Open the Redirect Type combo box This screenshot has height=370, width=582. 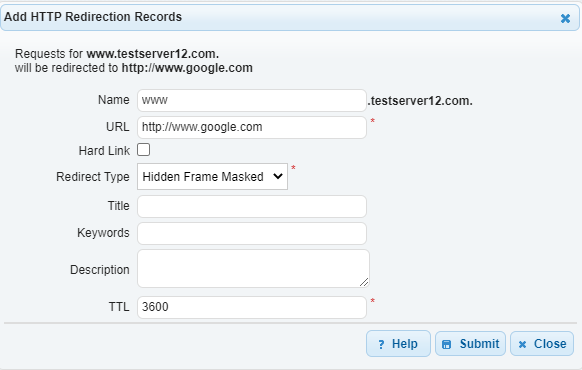[212, 177]
